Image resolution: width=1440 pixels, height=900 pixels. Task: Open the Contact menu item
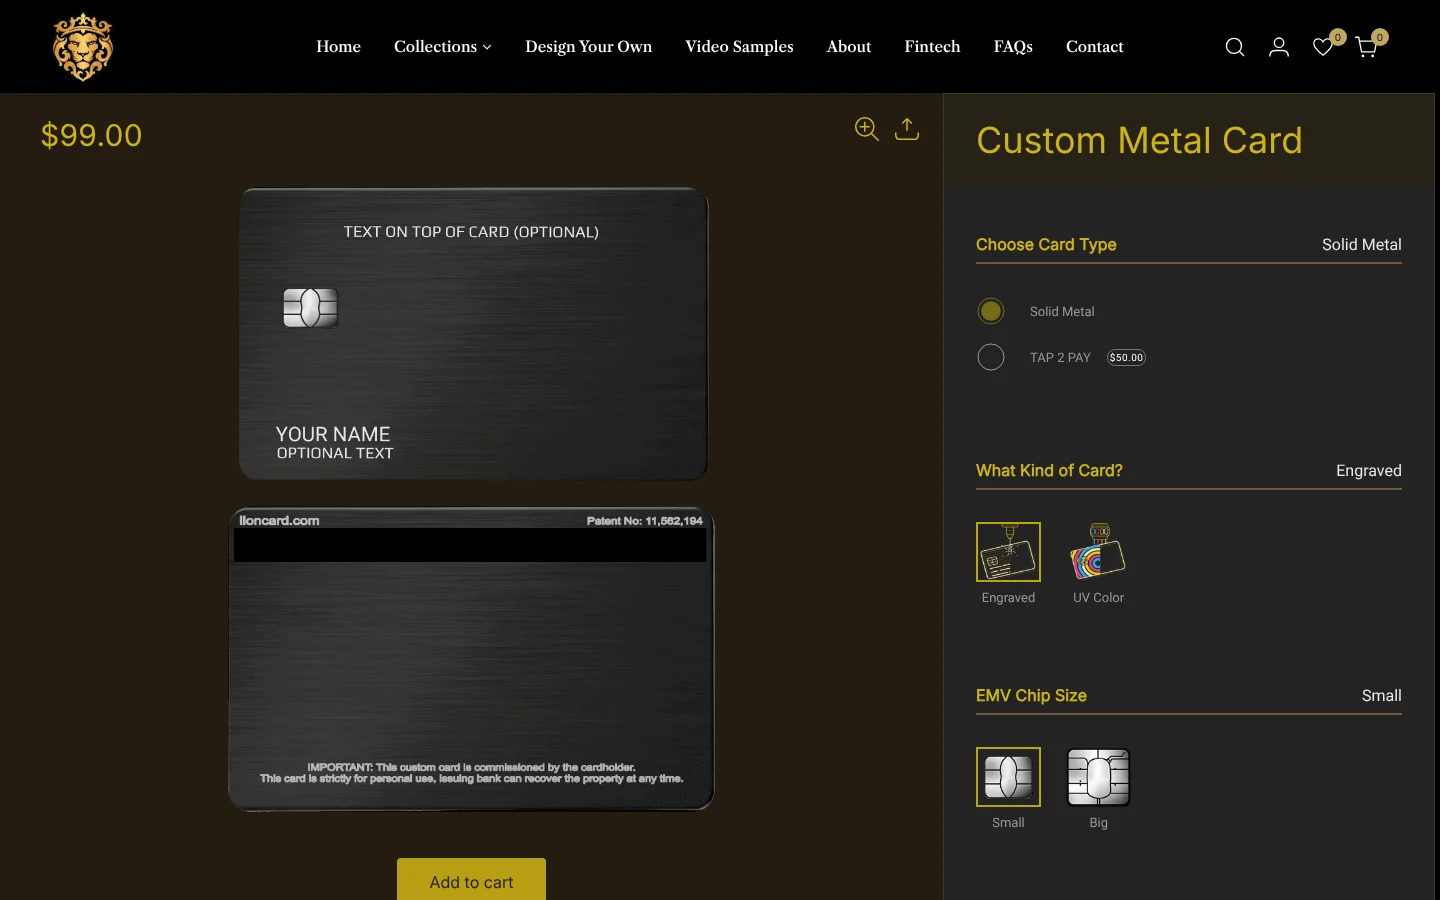coord(1094,47)
